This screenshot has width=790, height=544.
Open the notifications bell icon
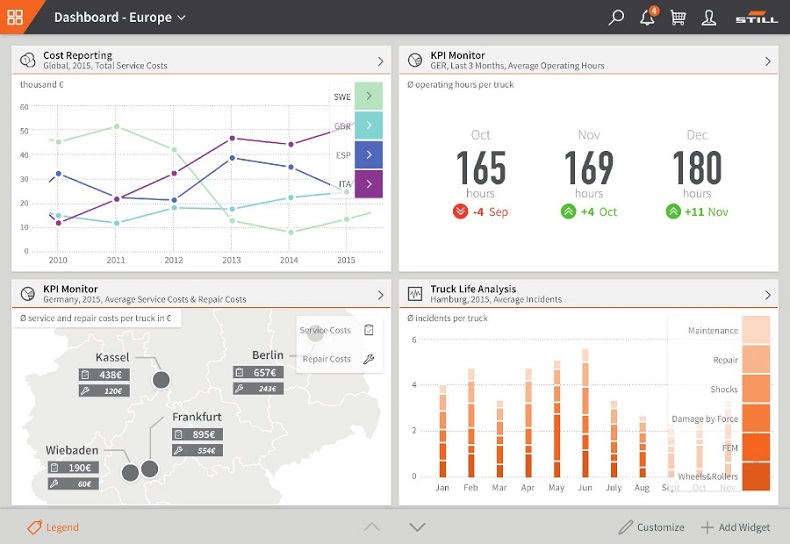pyautogui.click(x=647, y=18)
